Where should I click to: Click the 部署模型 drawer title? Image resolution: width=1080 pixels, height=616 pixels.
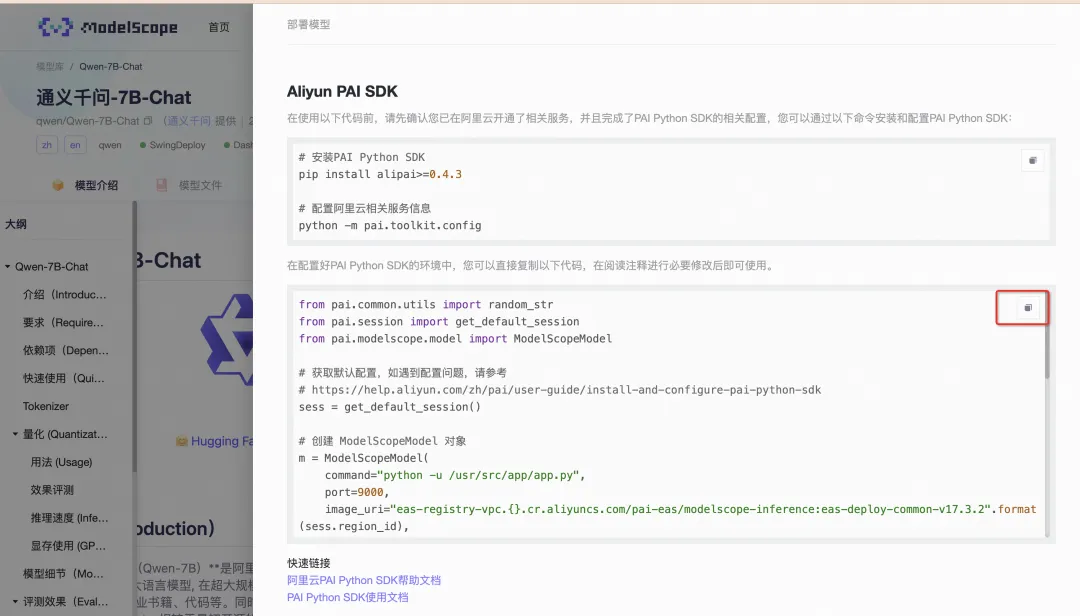tap(309, 25)
